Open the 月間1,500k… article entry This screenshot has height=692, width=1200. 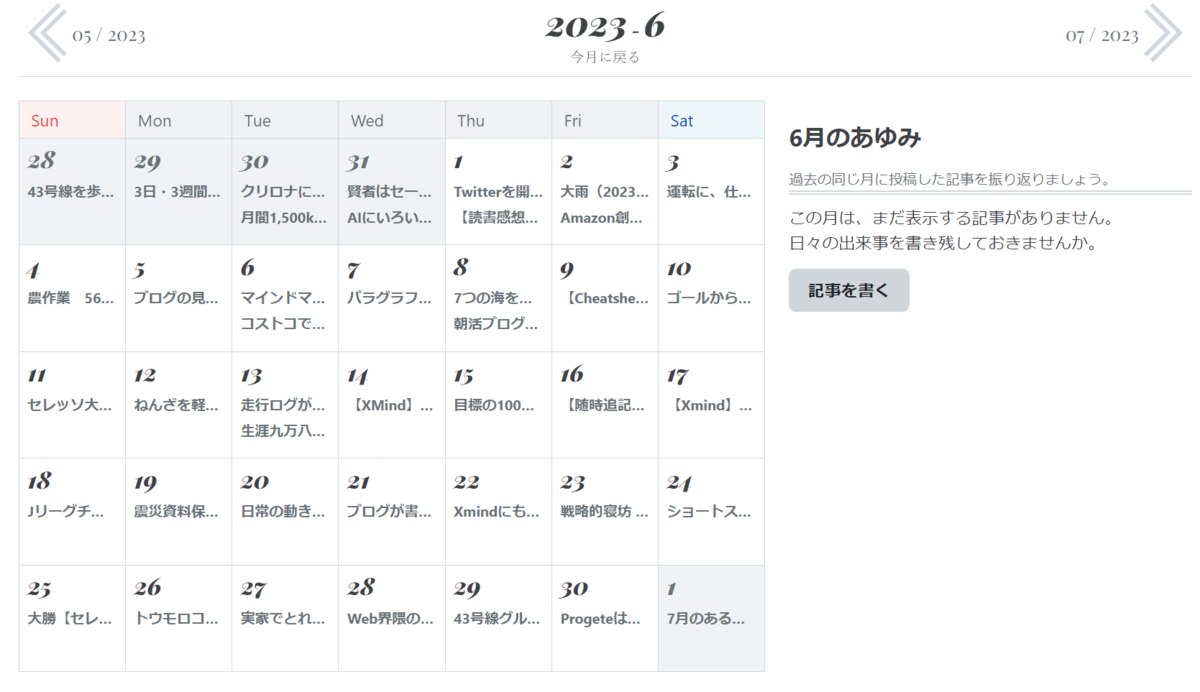point(284,217)
